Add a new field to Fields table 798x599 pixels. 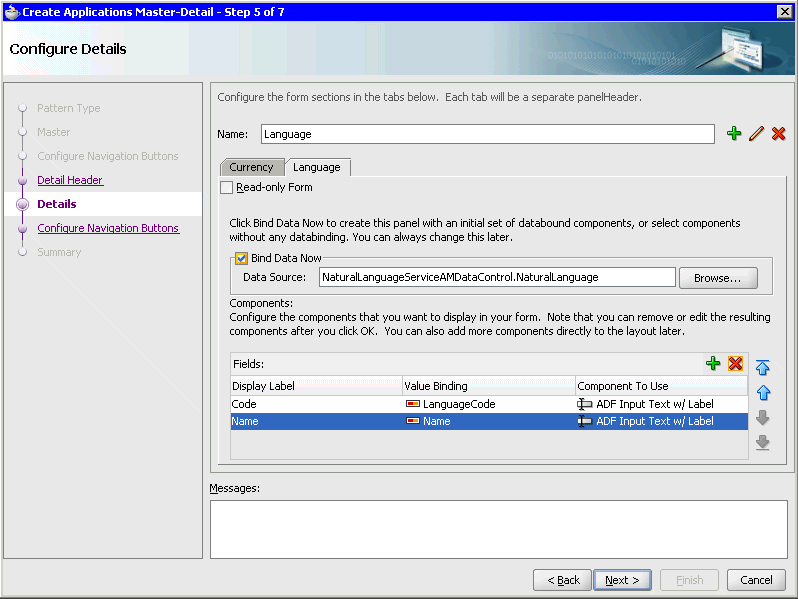click(713, 363)
